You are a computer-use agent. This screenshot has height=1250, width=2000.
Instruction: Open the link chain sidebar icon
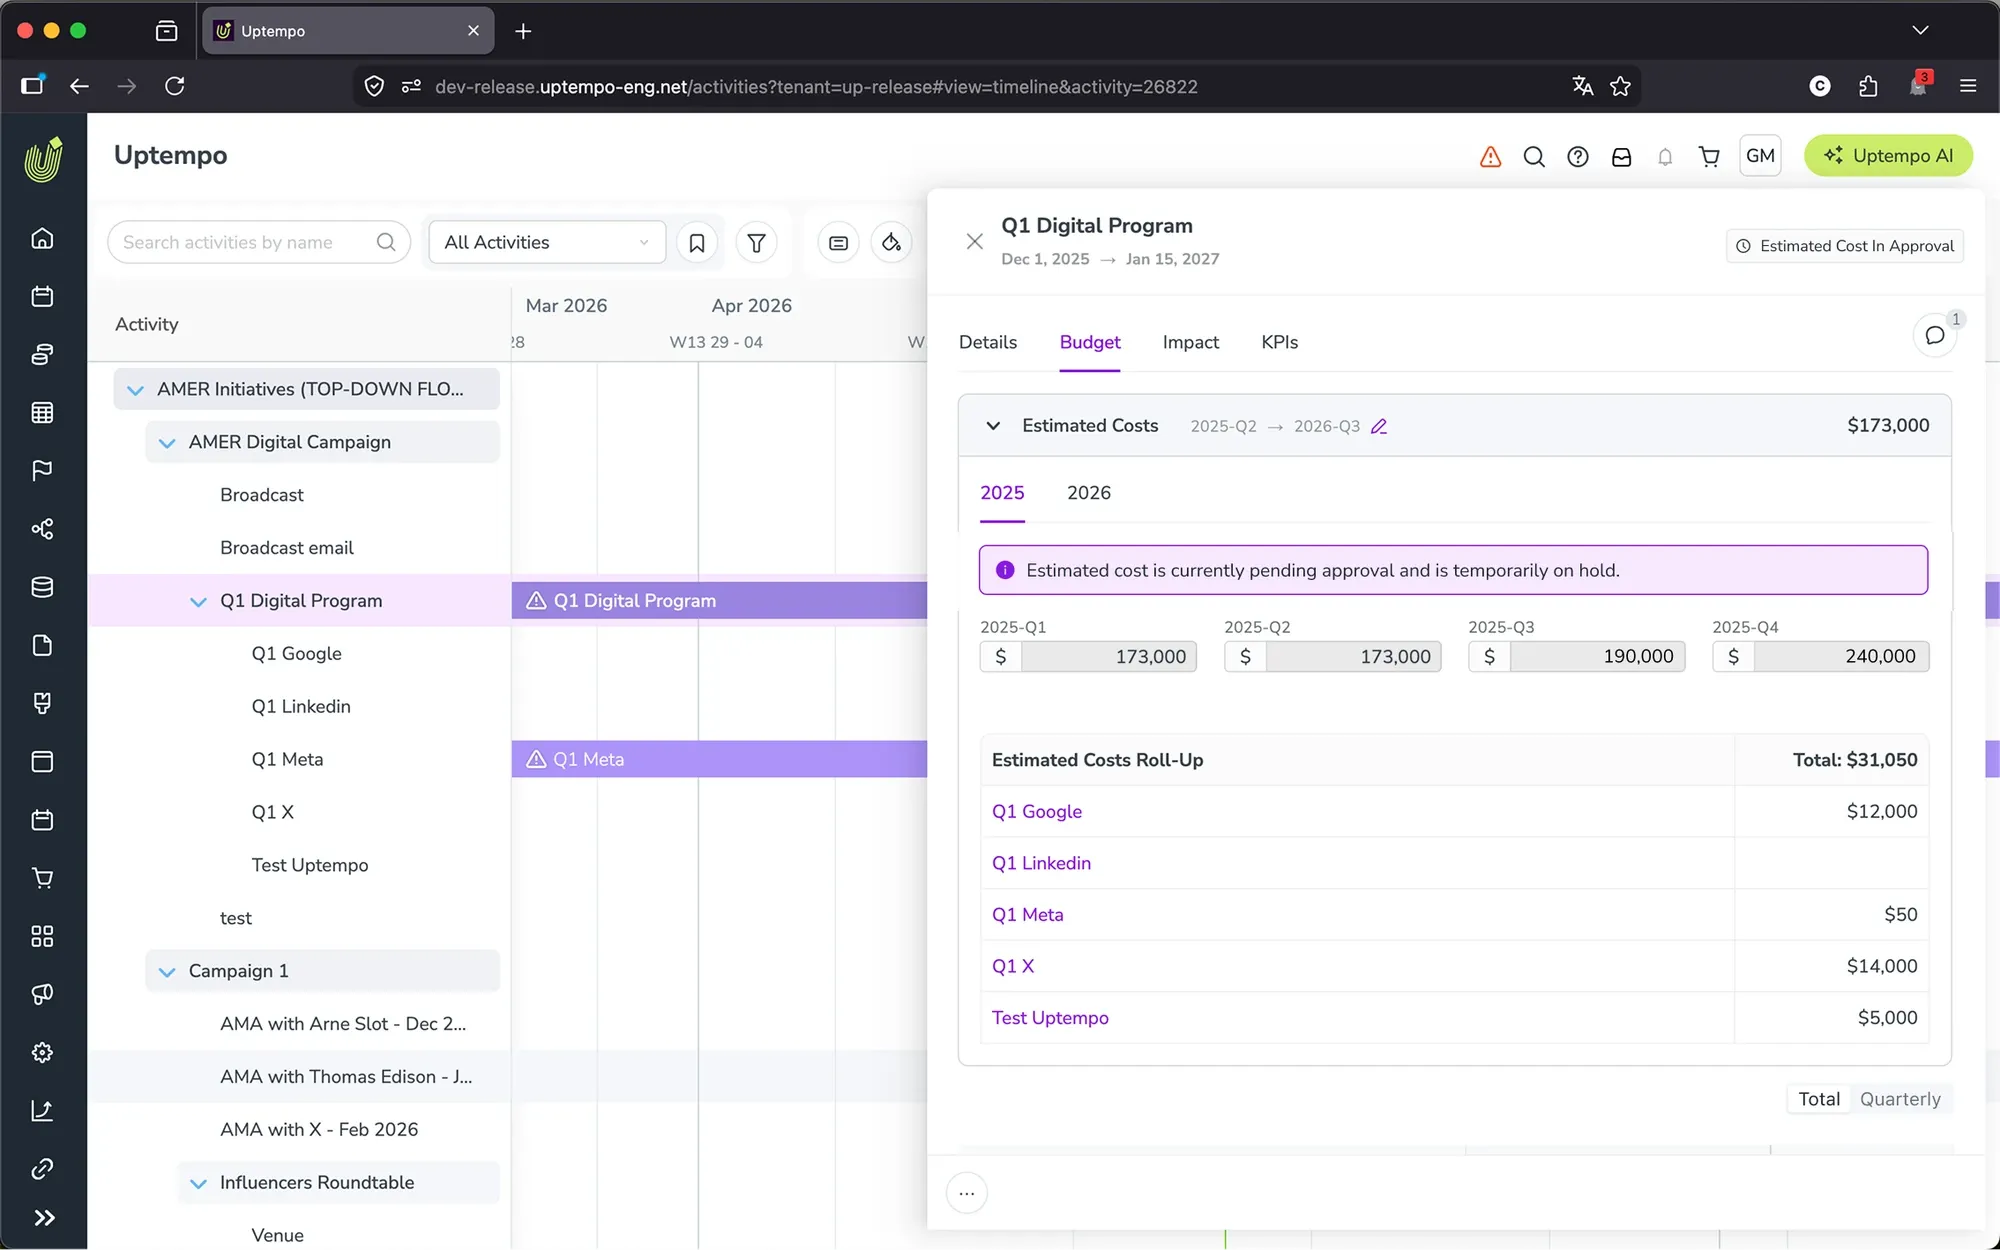point(42,1169)
